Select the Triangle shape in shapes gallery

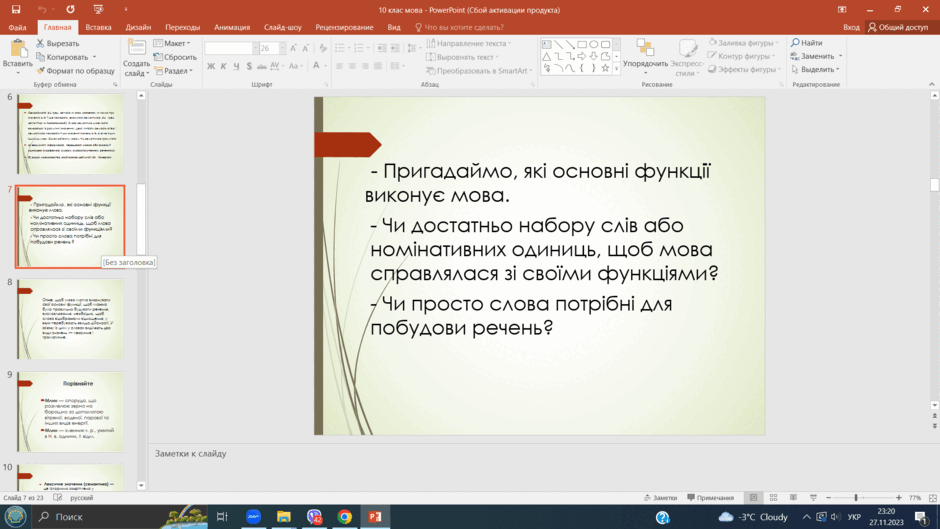[546, 56]
